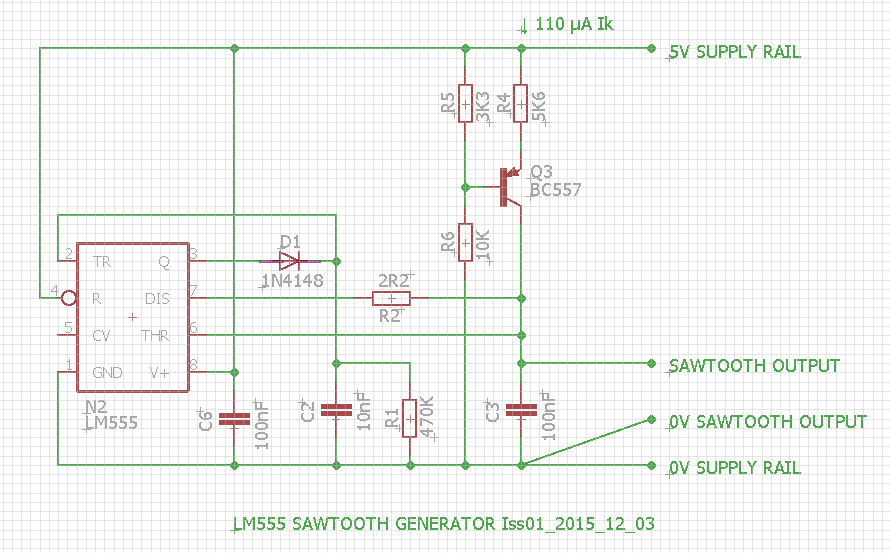
Task: Click the junction at Q3 base node
Action: click(x=465, y=187)
